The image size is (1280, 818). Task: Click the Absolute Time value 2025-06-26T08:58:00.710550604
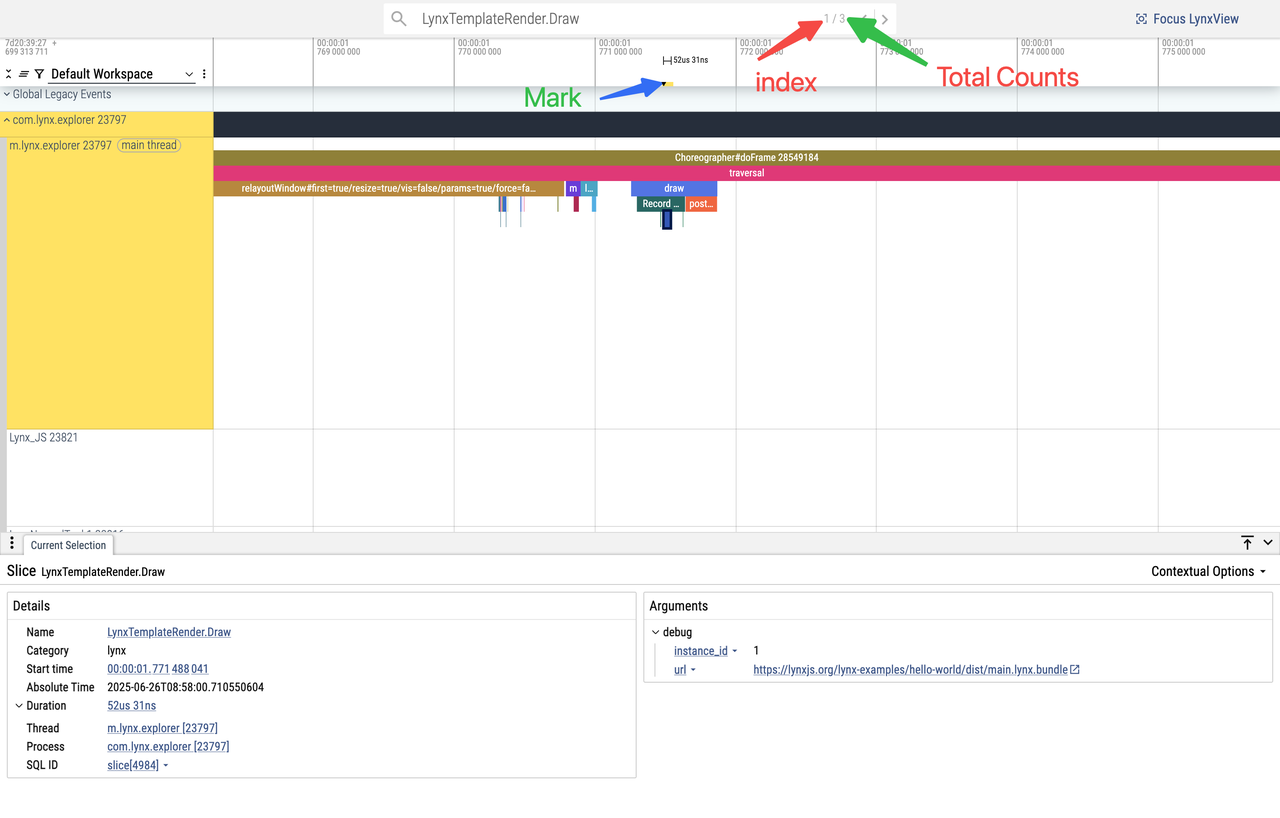(x=185, y=688)
